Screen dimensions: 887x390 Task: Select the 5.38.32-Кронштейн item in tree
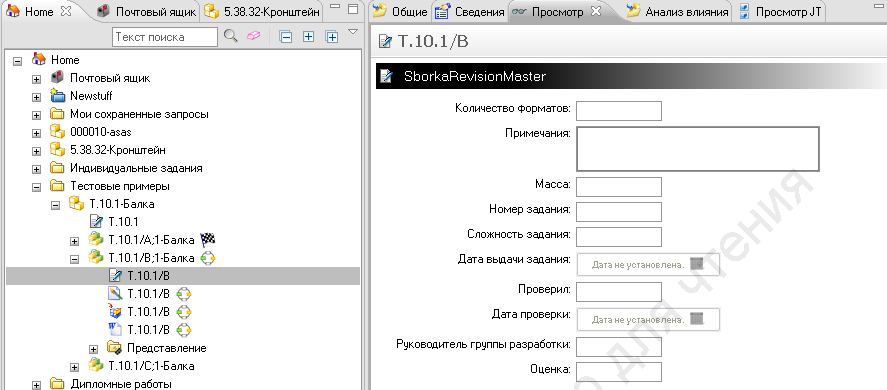pos(118,150)
